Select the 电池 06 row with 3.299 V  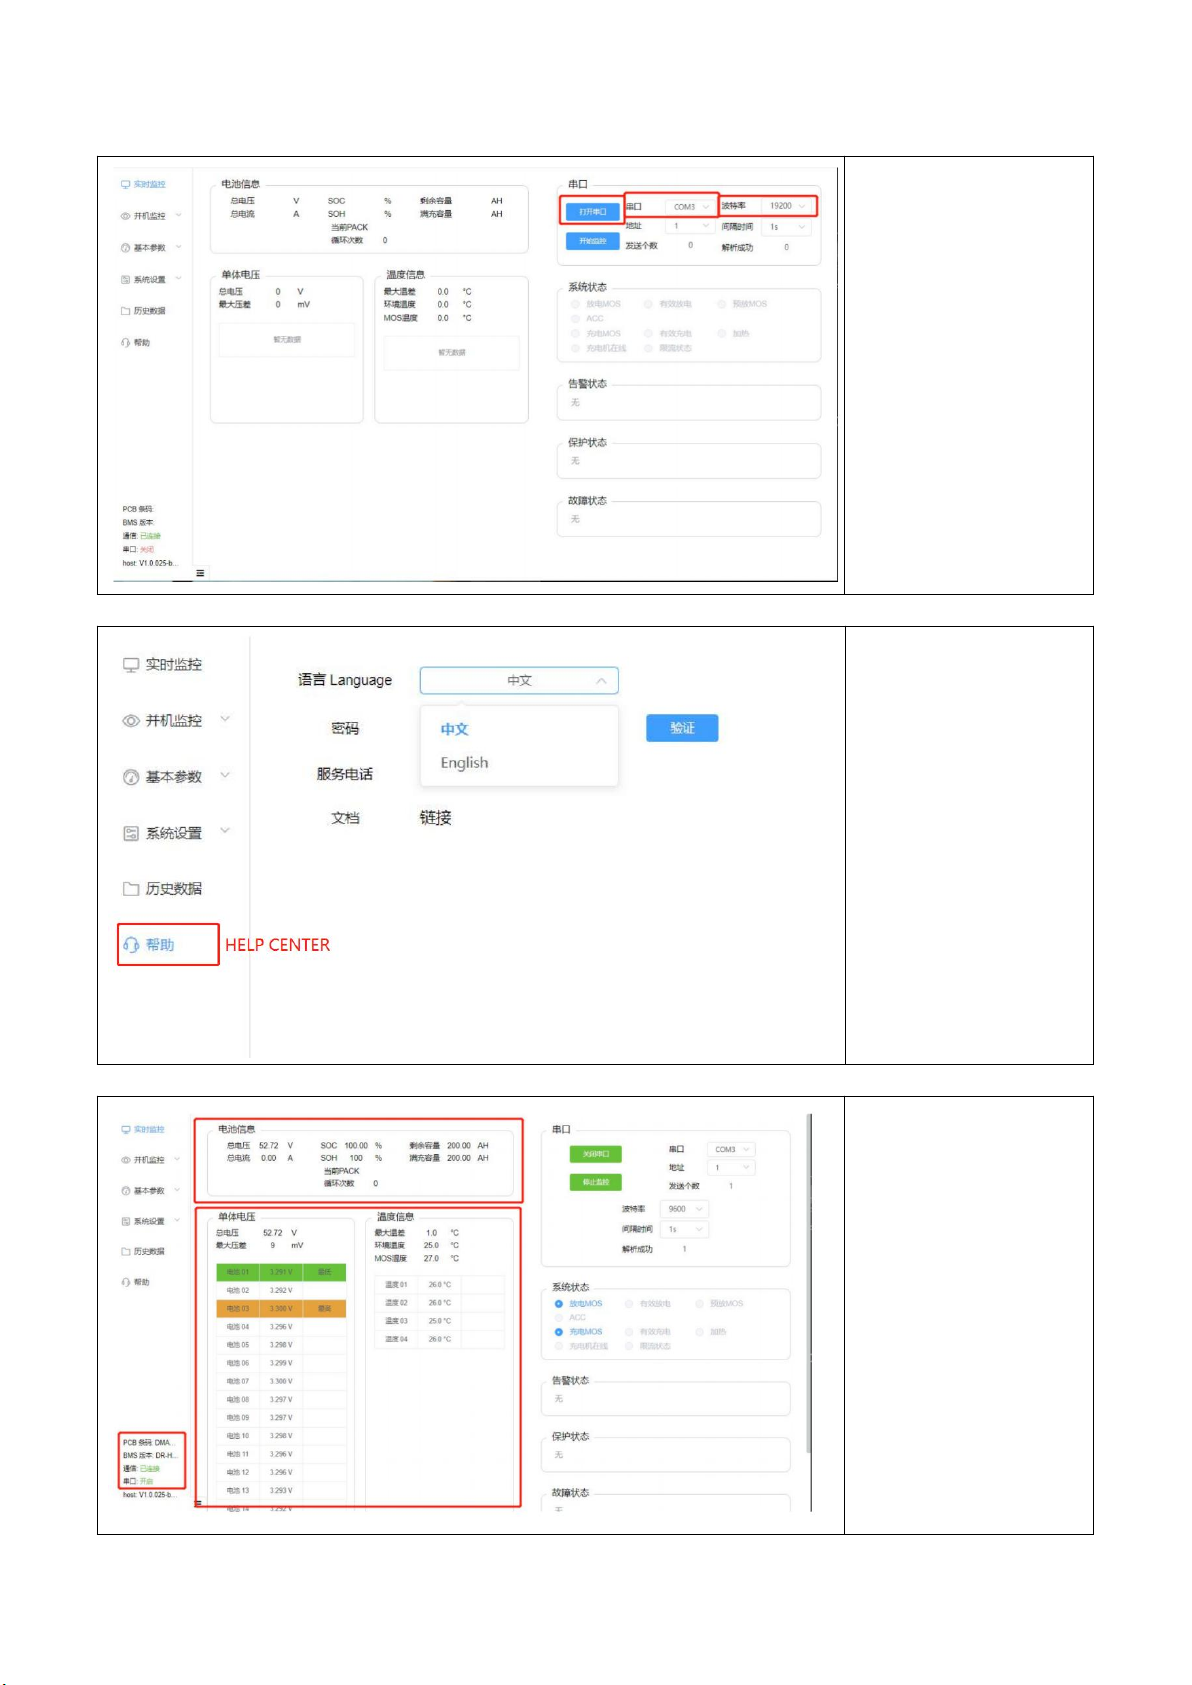[x=281, y=1363]
